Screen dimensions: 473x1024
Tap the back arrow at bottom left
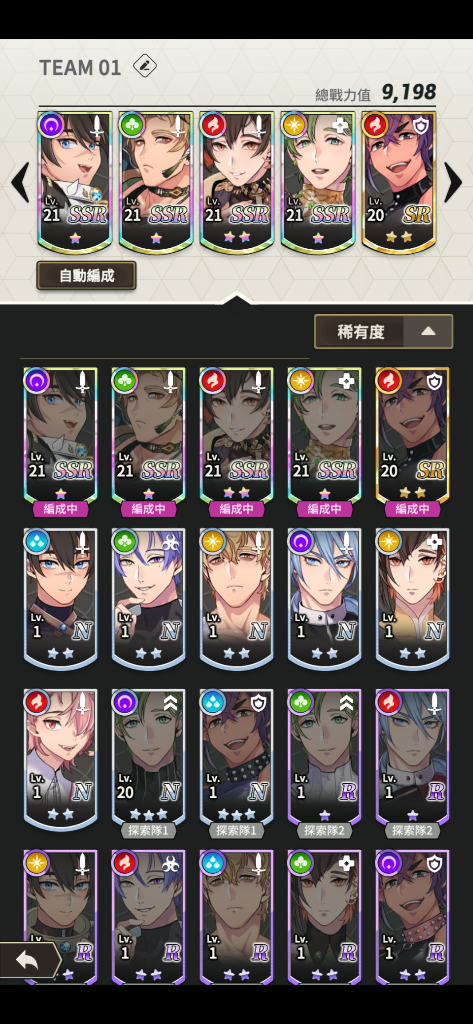(28, 960)
